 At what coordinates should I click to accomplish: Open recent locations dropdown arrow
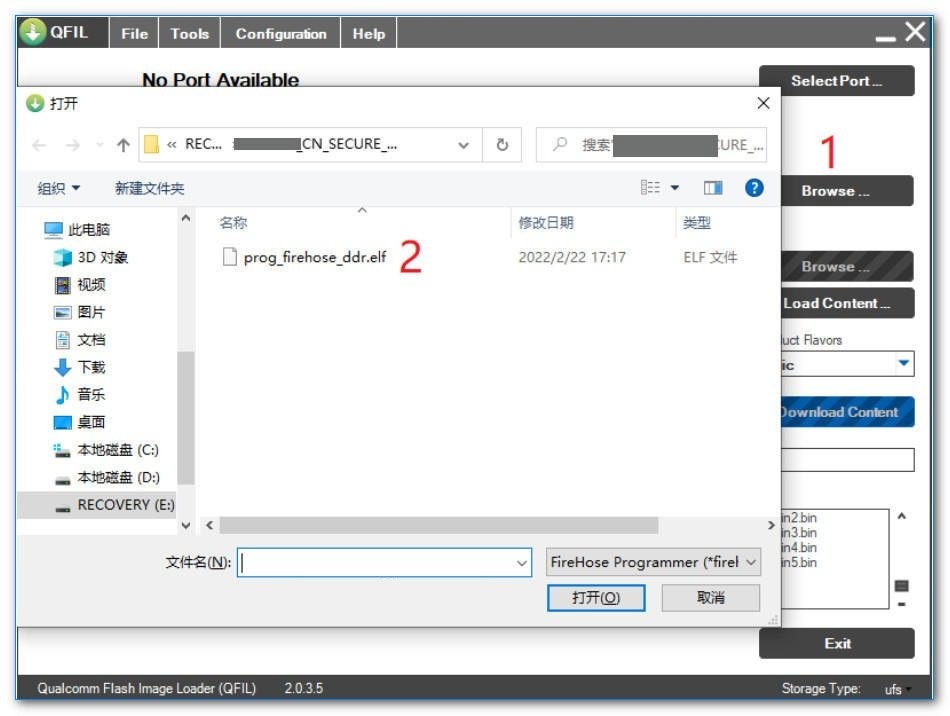click(99, 145)
